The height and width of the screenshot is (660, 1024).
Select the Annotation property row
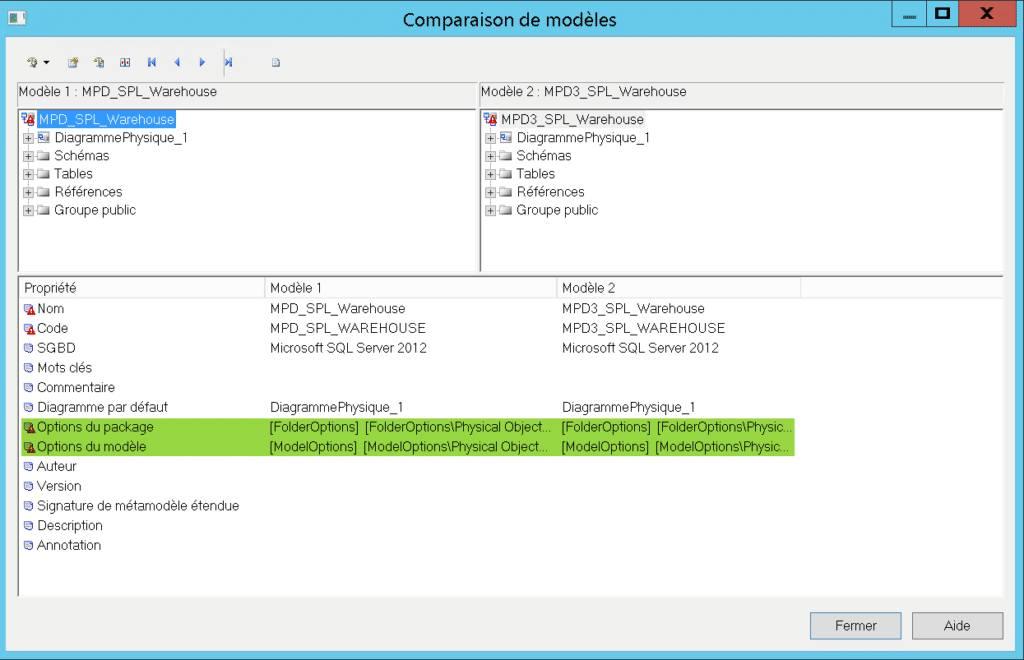coord(408,545)
